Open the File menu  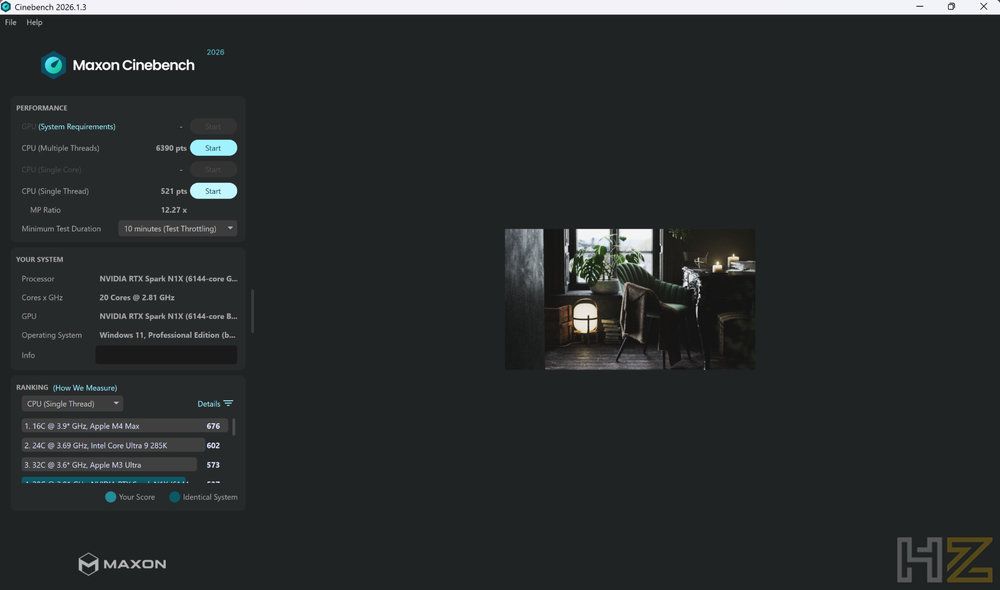[x=11, y=22]
